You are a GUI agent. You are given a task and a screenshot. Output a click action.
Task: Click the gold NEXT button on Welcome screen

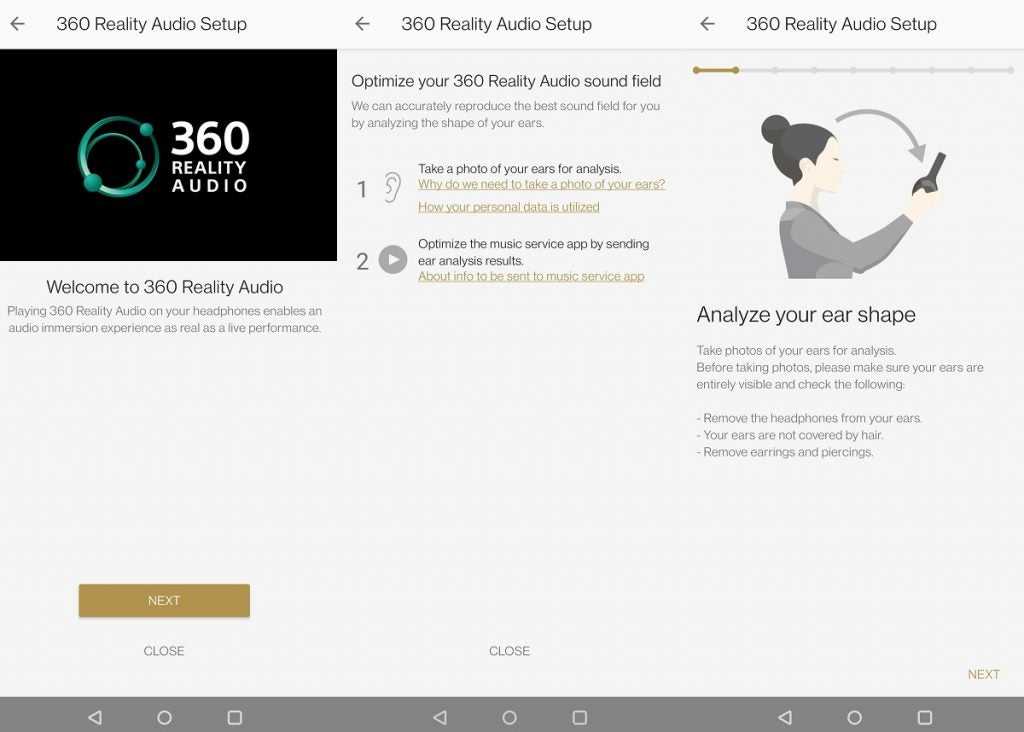point(164,601)
